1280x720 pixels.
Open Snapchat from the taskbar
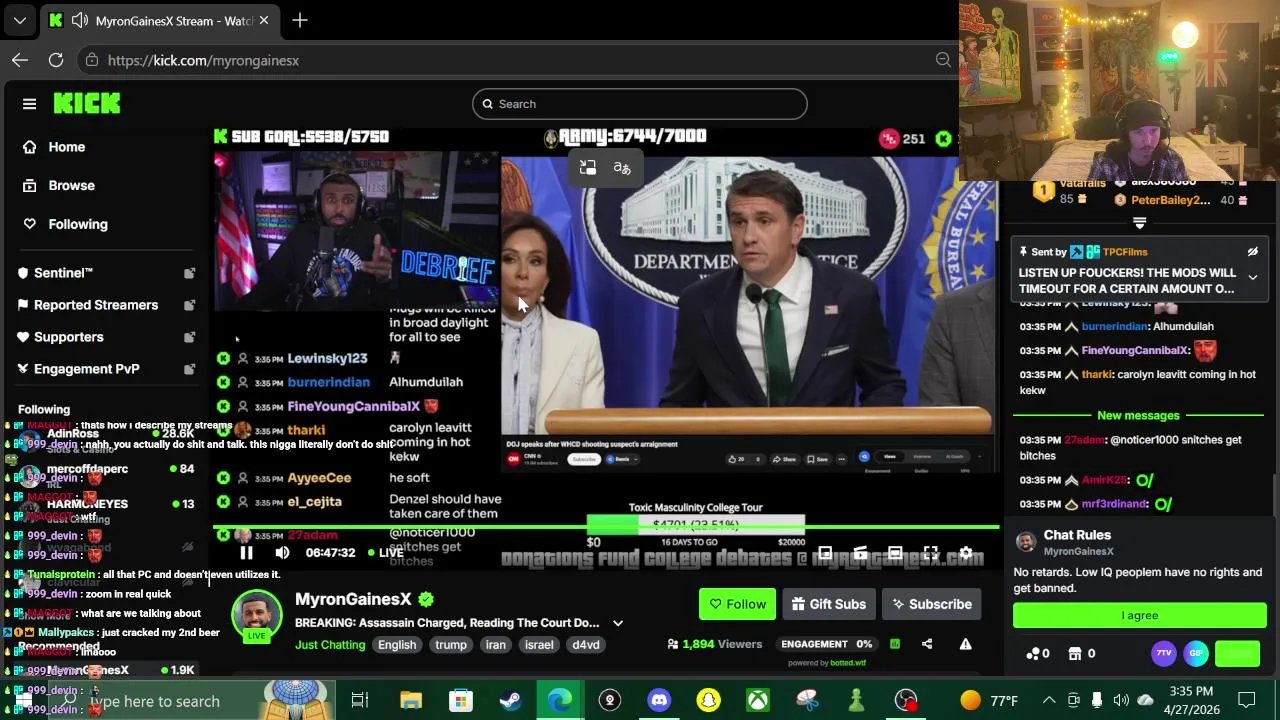coord(708,700)
